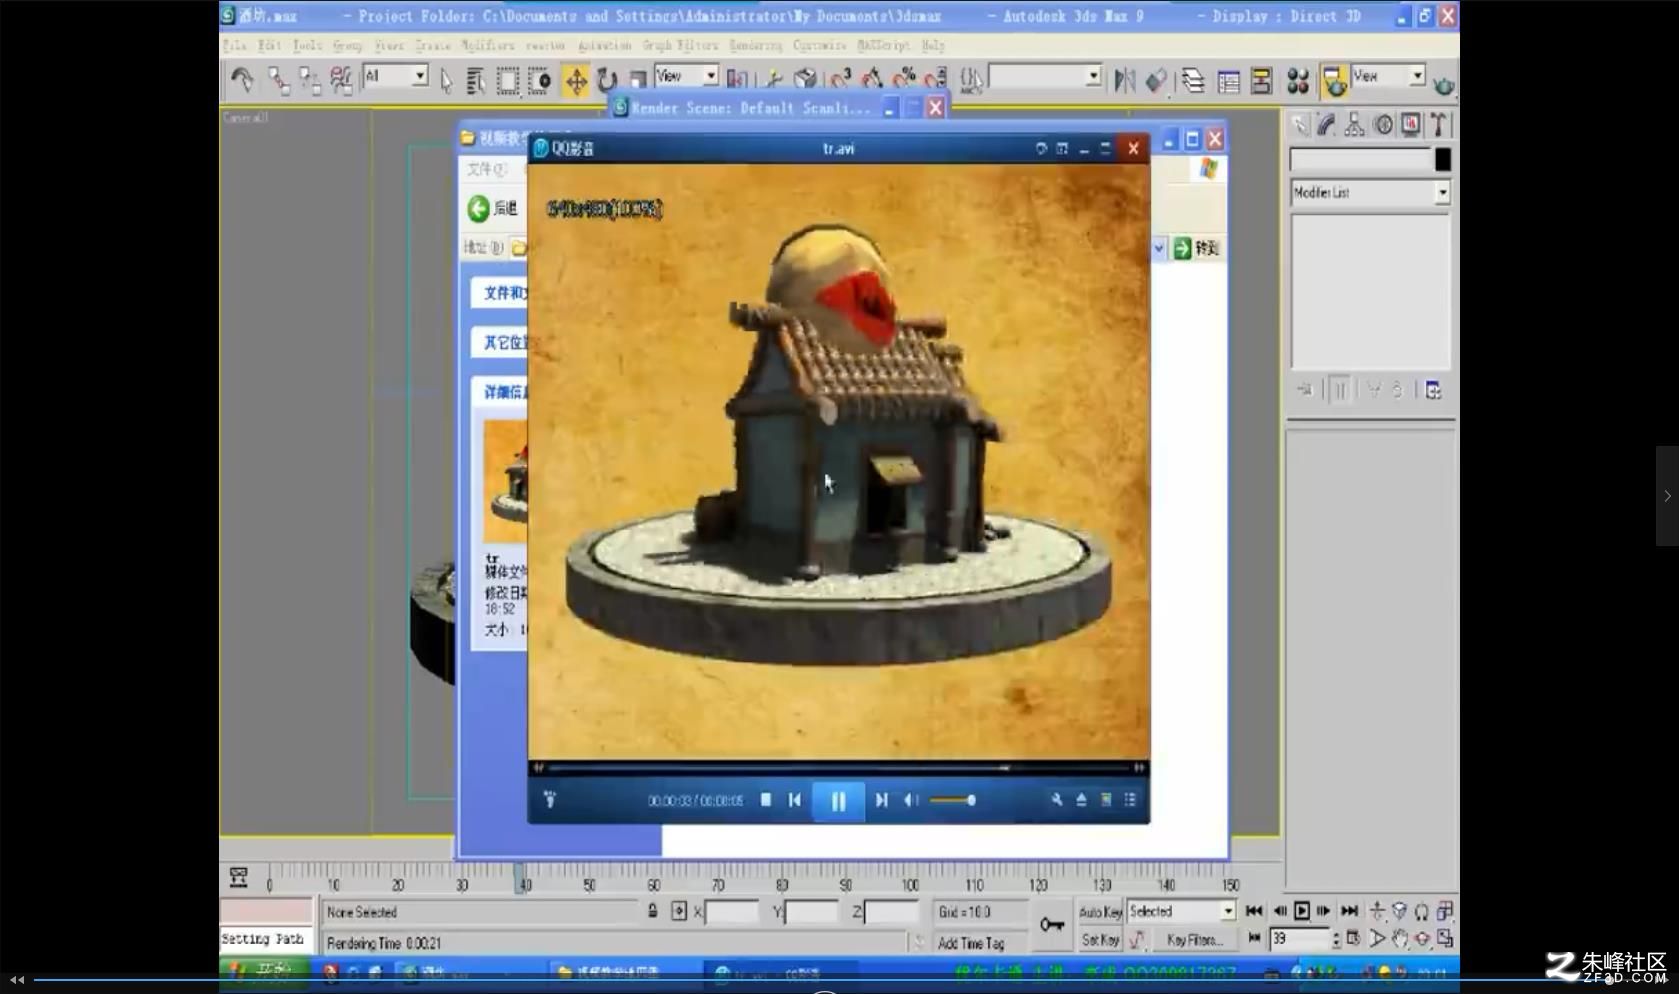1679x994 pixels.
Task: Activate the Select and Move tool
Action: tap(576, 80)
